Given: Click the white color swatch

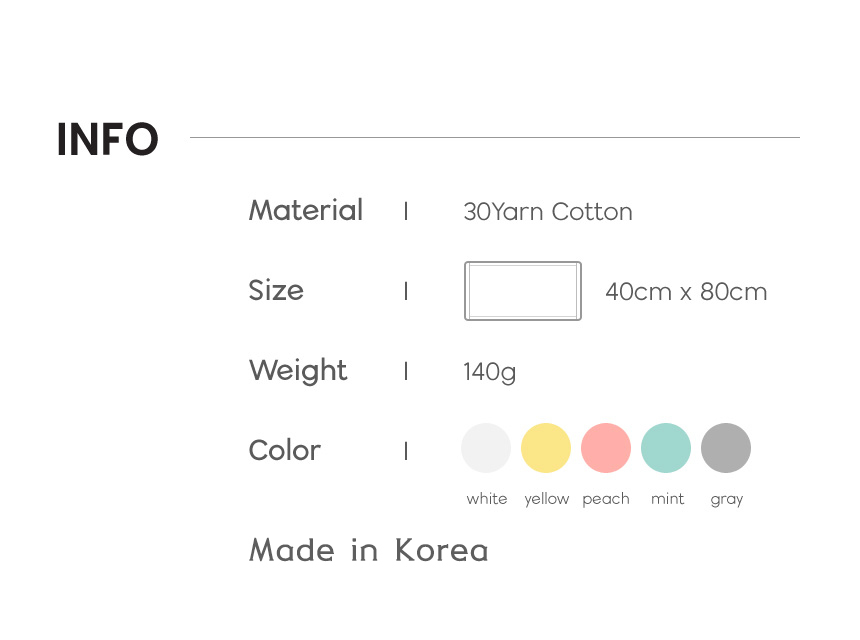Looking at the screenshot, I should click(x=486, y=448).
